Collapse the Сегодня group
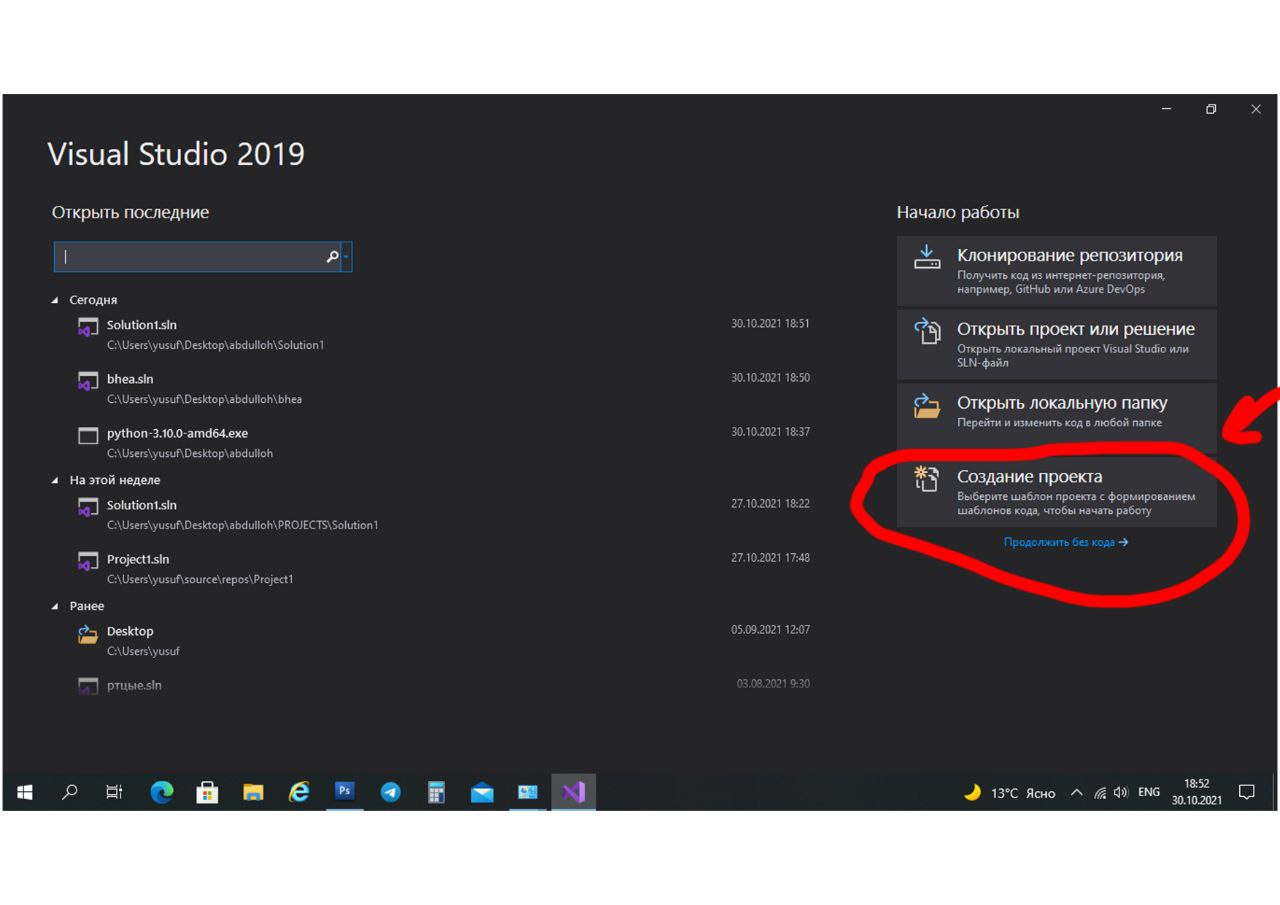Image resolution: width=1280 pixels, height=905 pixels. (55, 300)
